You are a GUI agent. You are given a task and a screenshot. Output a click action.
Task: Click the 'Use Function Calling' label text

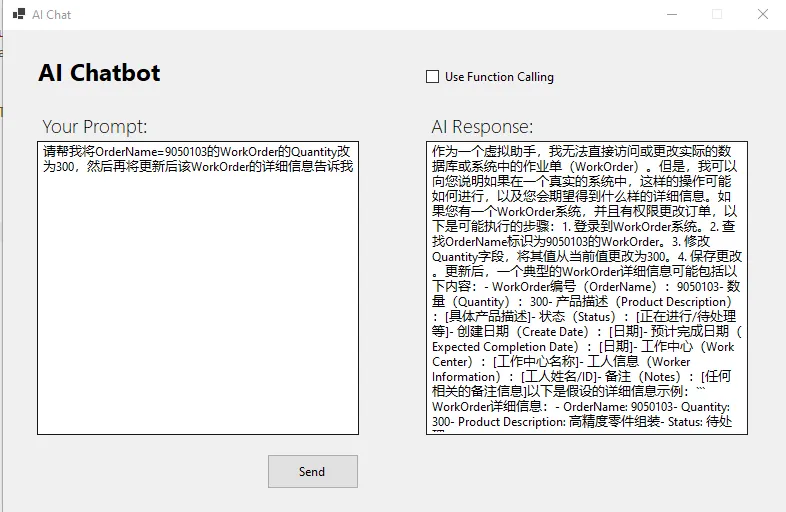click(x=499, y=77)
